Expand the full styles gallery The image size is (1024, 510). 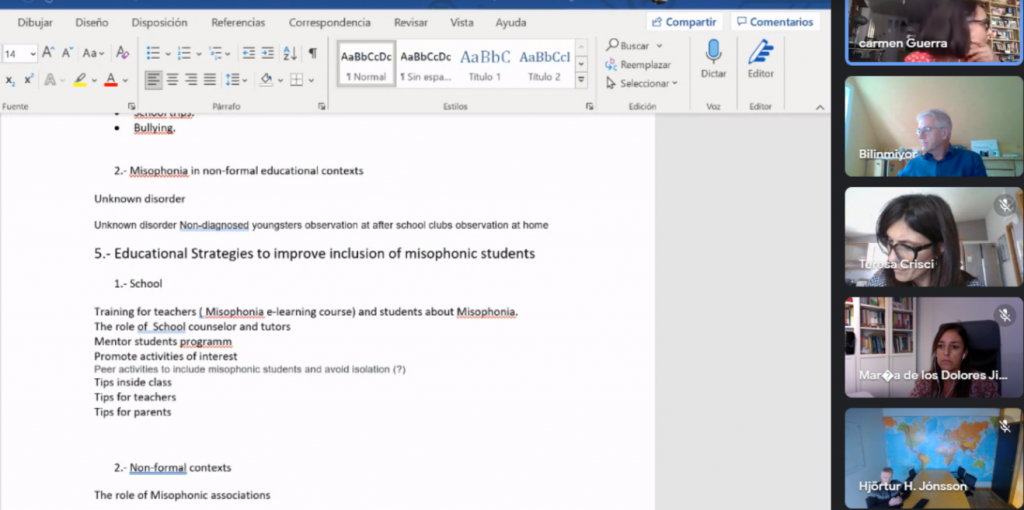coord(581,80)
